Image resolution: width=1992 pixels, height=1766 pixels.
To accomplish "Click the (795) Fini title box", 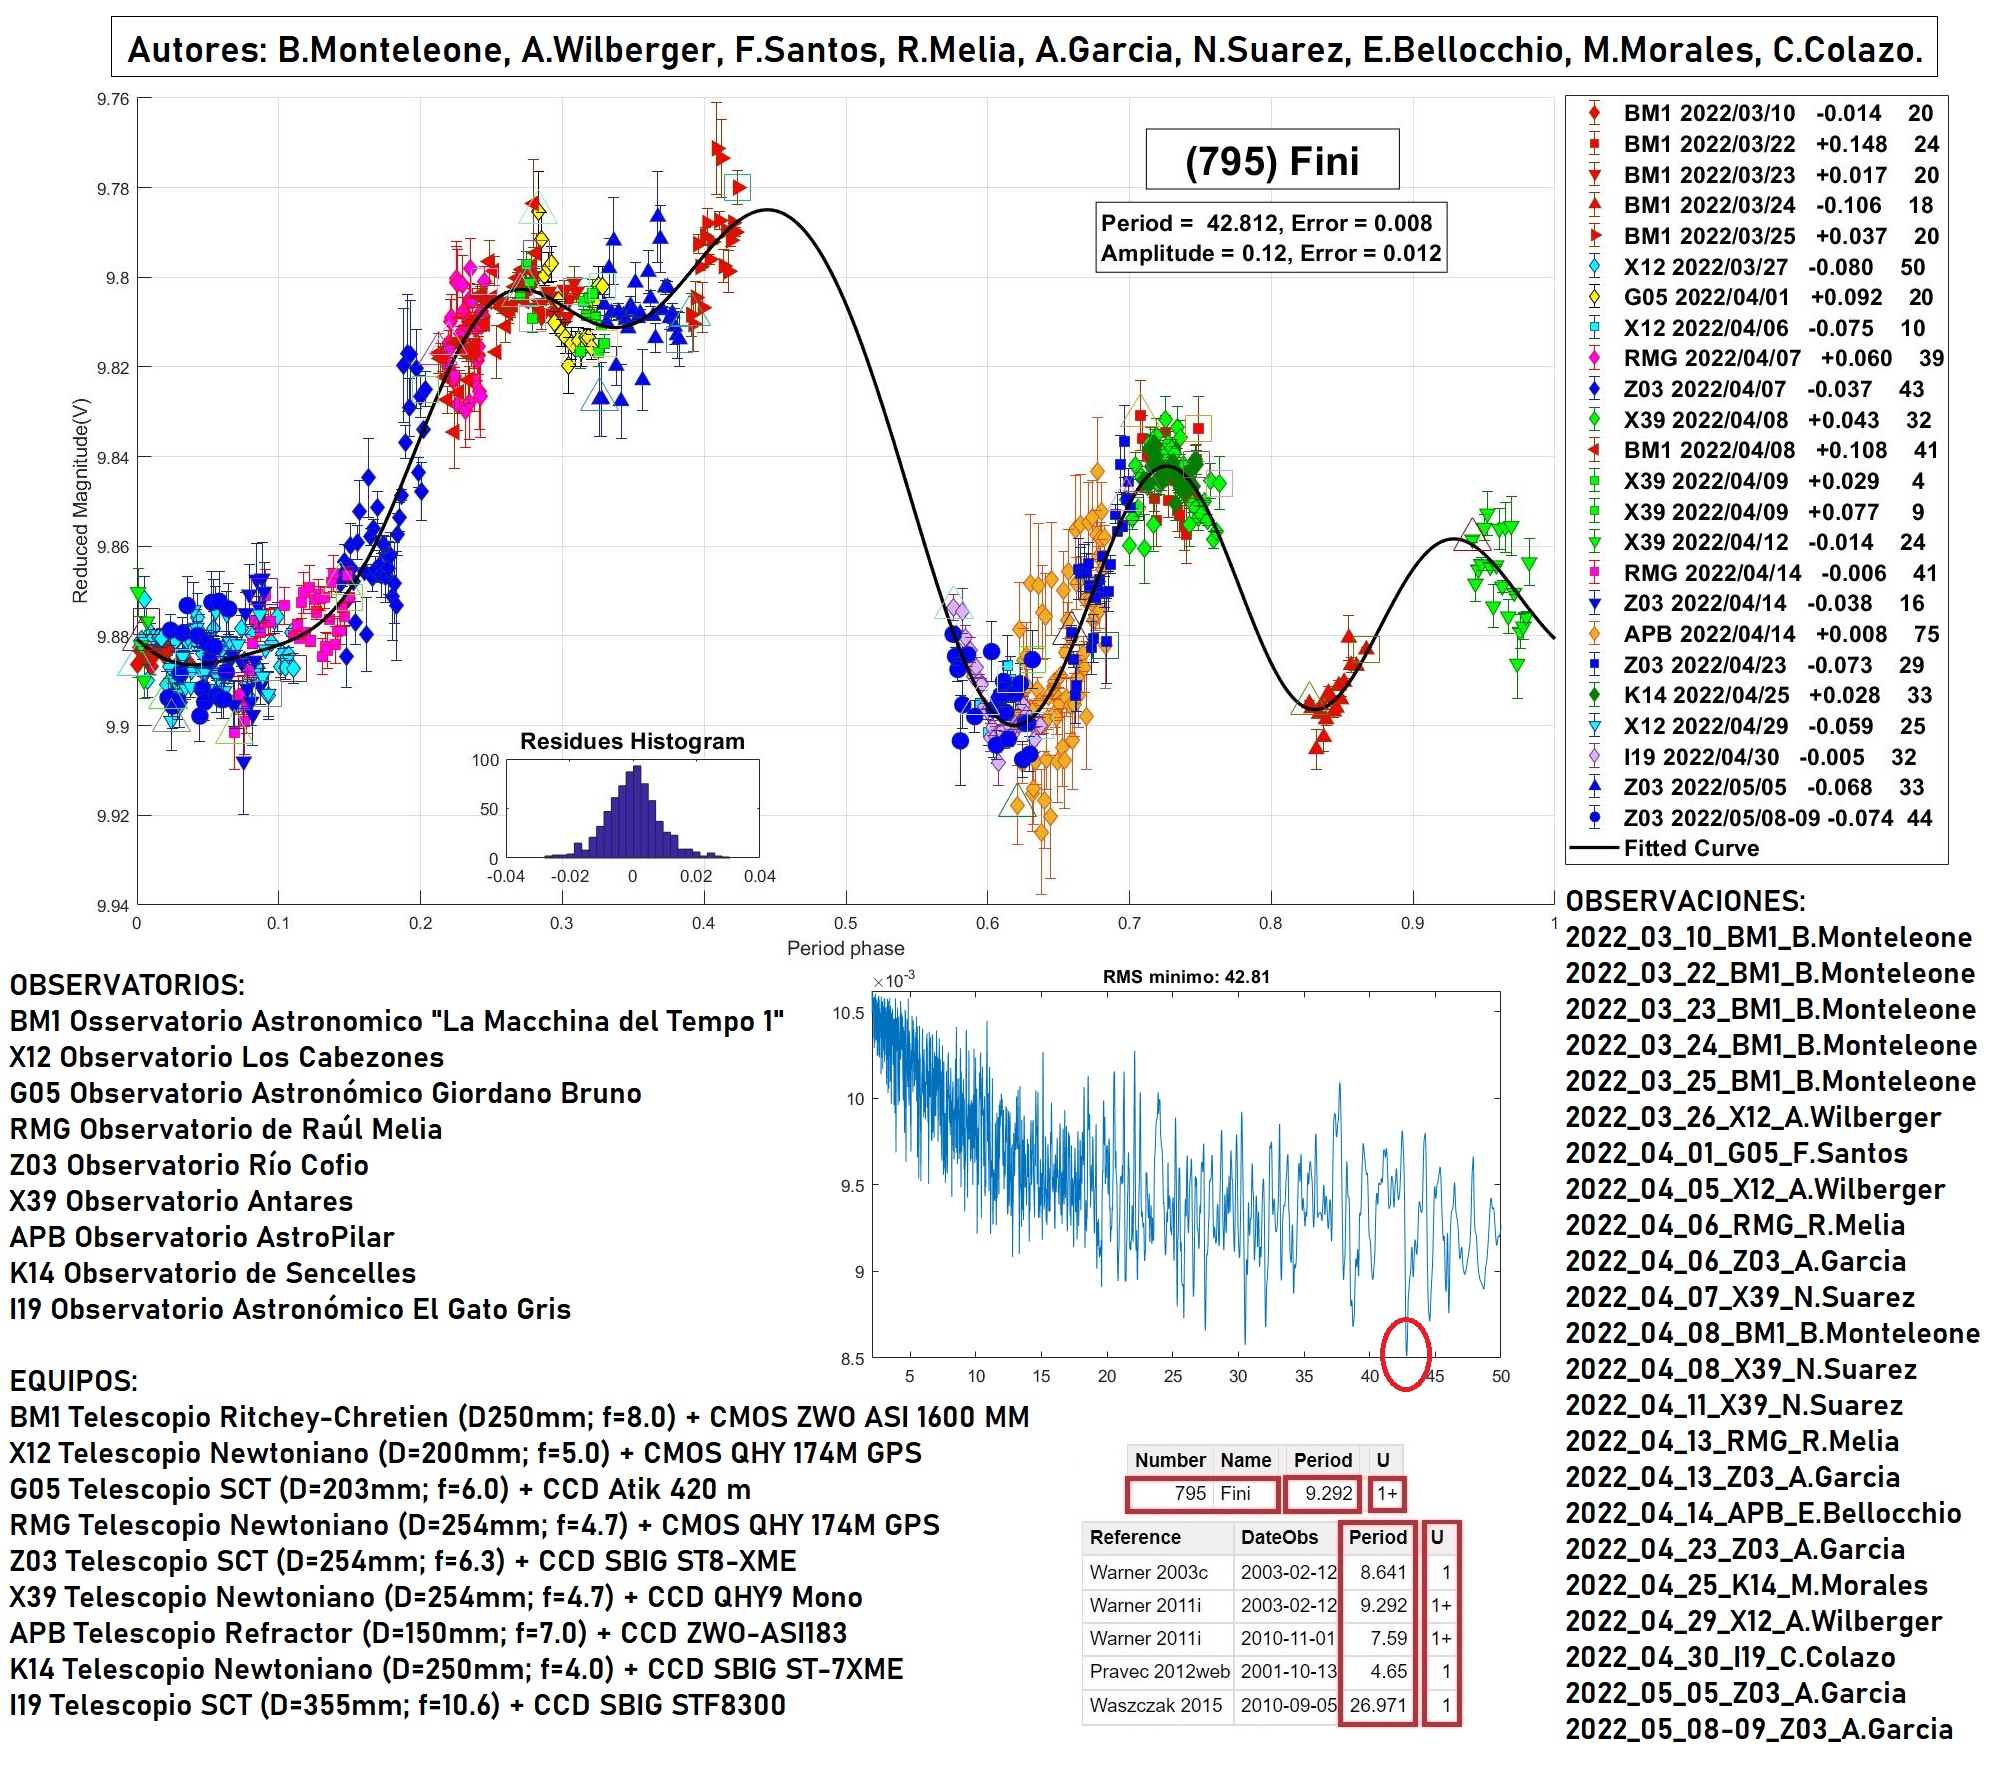I will (x=1271, y=159).
